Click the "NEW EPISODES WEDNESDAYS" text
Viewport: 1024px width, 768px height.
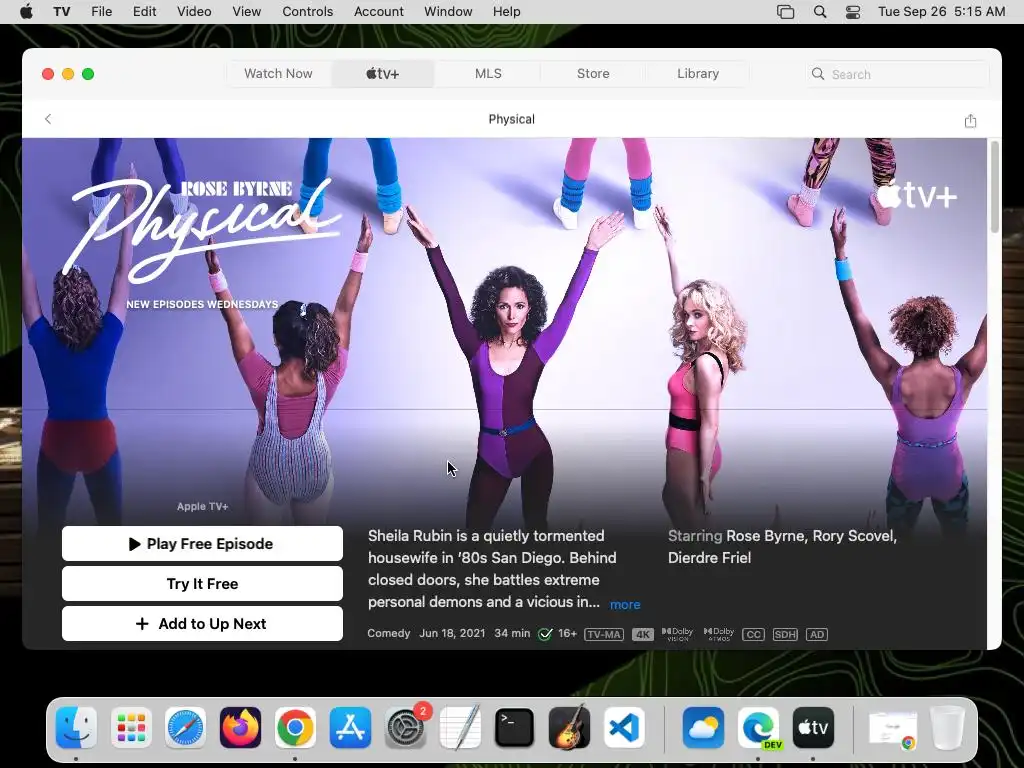click(x=202, y=304)
